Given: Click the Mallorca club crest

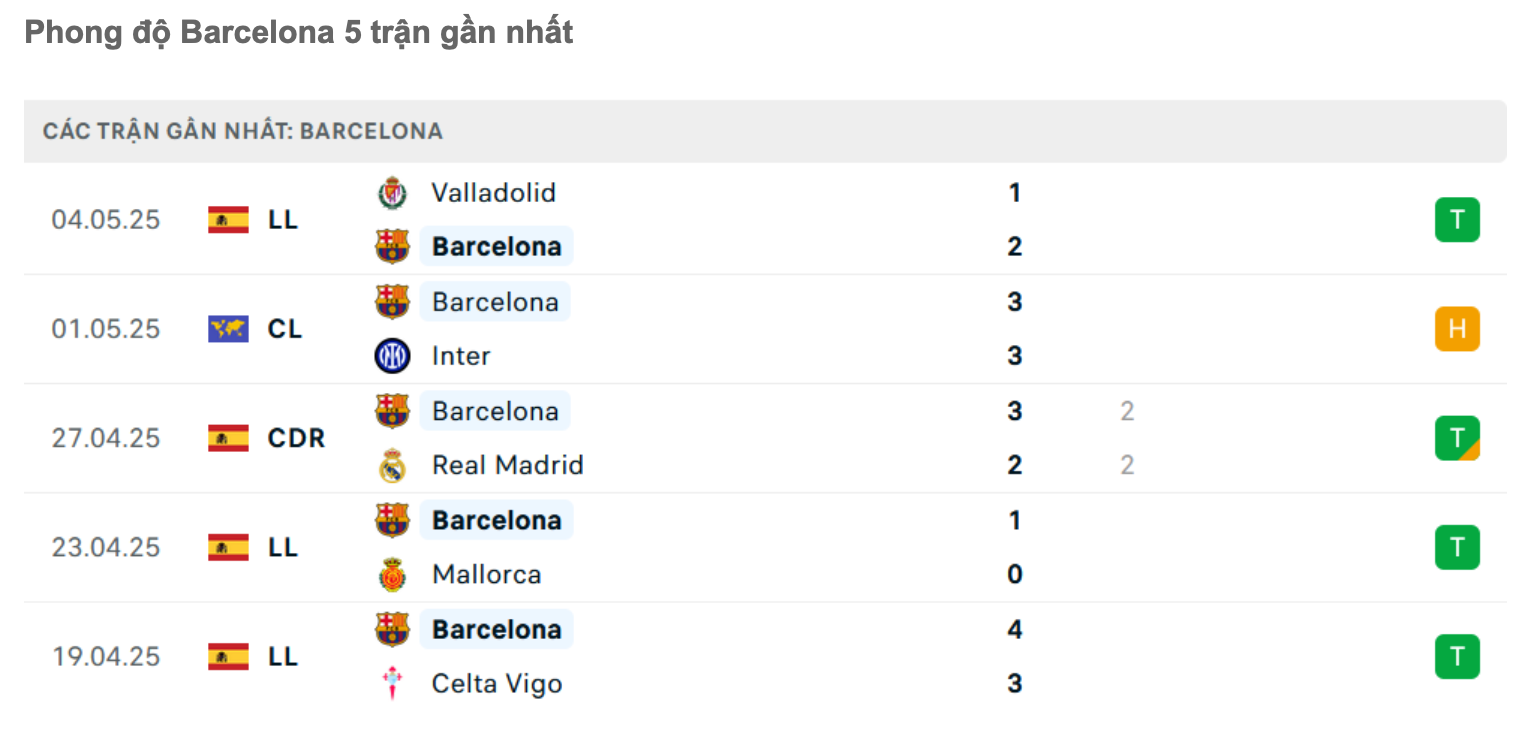Looking at the screenshot, I should [x=392, y=575].
